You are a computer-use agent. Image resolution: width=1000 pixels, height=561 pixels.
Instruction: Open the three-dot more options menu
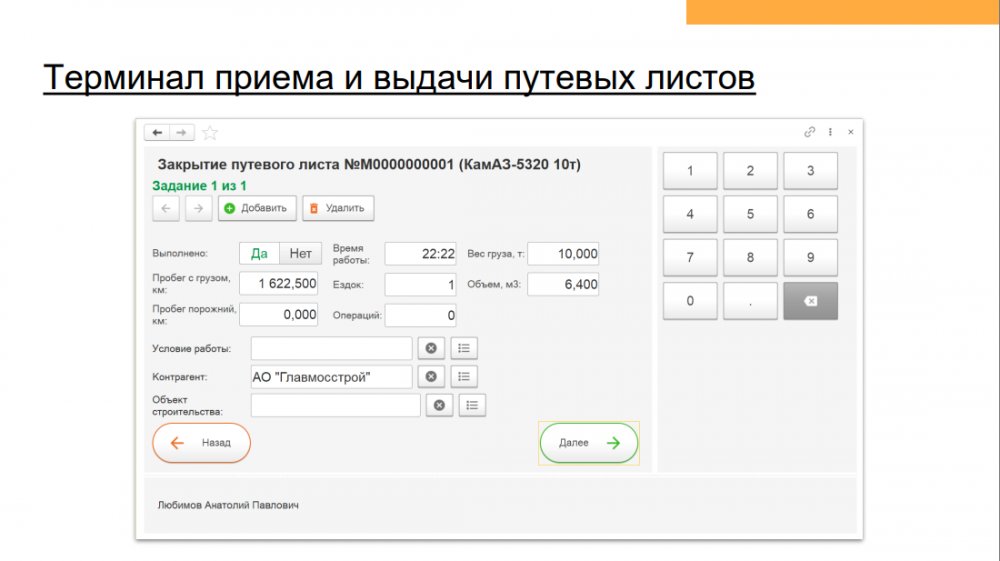[x=830, y=132]
